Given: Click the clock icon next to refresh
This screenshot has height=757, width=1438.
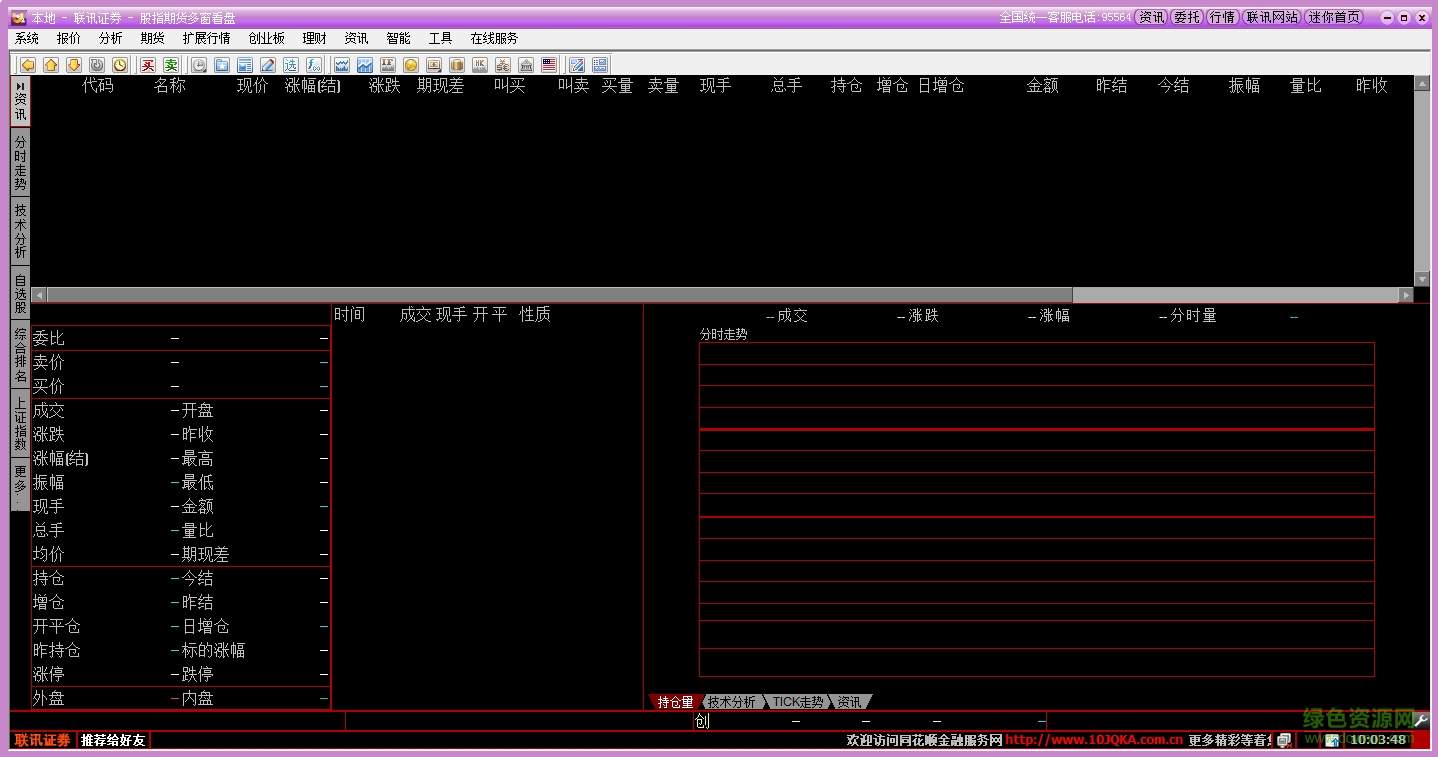Looking at the screenshot, I should 120,65.
